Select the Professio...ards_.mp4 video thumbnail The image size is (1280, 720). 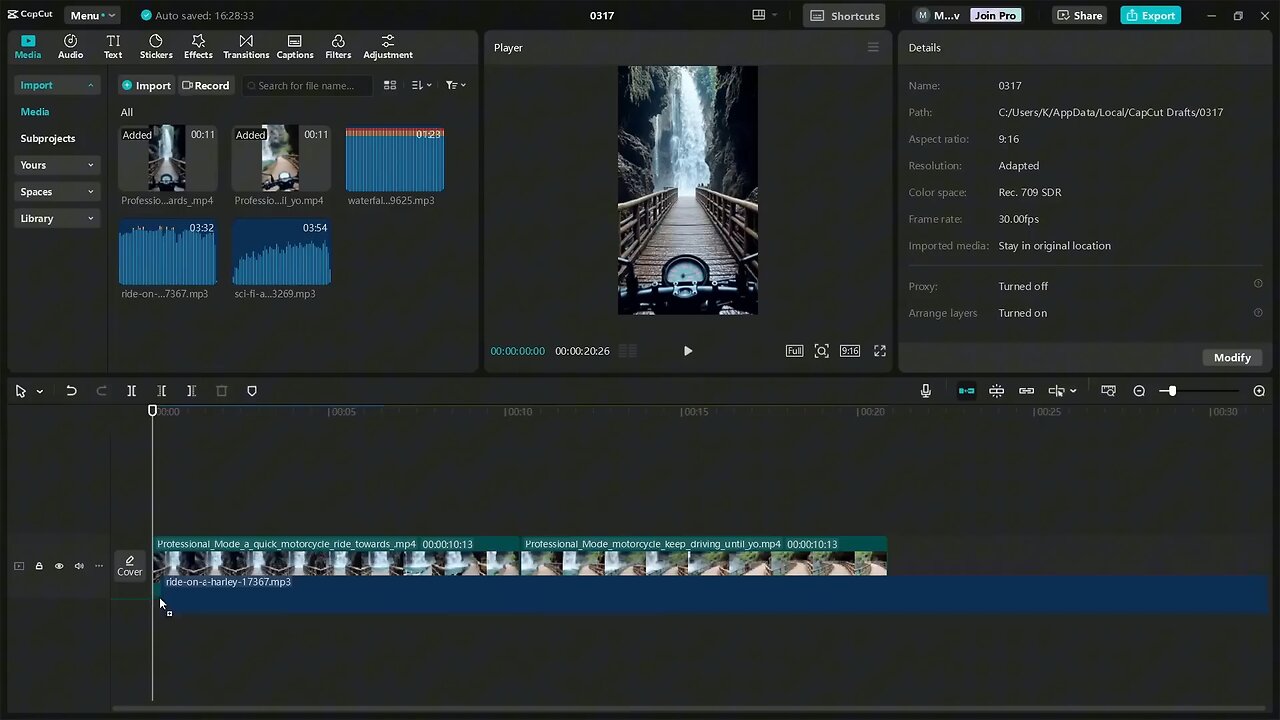(167, 158)
